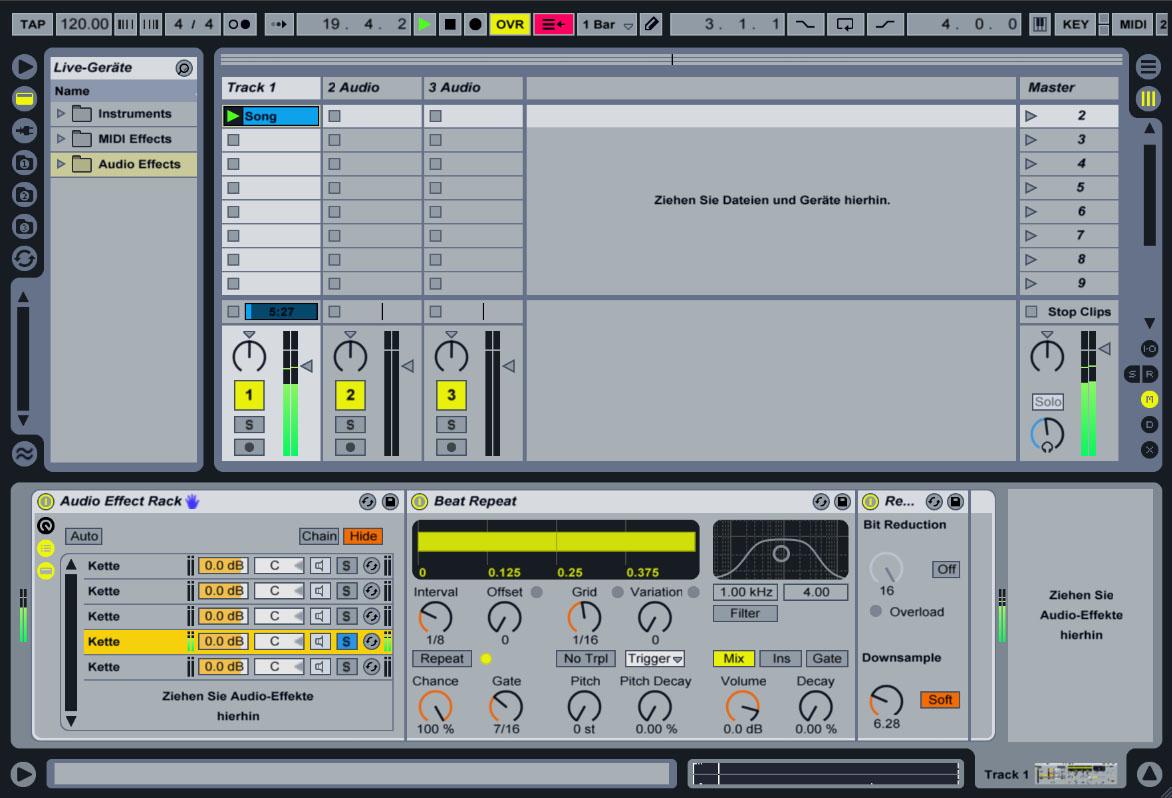Click the Groove Pool wave icon
Screen dimensions: 1172x798
[x=25, y=453]
